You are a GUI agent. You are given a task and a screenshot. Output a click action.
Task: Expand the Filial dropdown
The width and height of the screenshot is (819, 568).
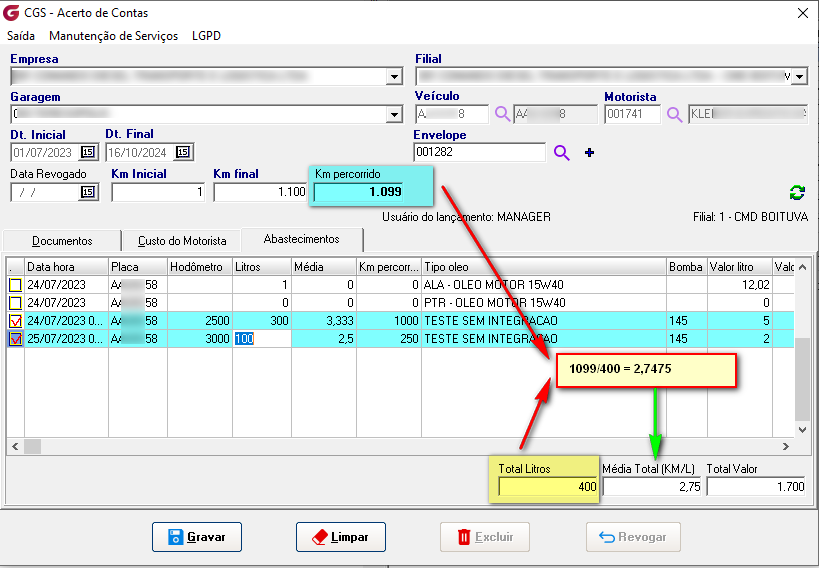click(x=800, y=77)
